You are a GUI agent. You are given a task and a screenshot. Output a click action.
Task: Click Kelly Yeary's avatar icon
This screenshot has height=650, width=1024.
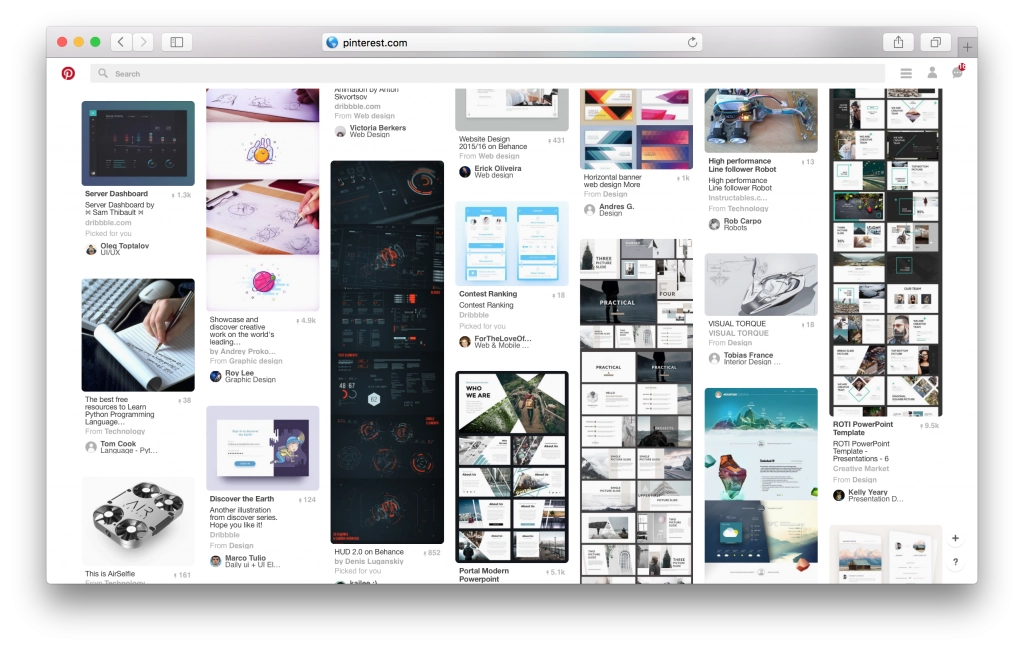point(839,495)
